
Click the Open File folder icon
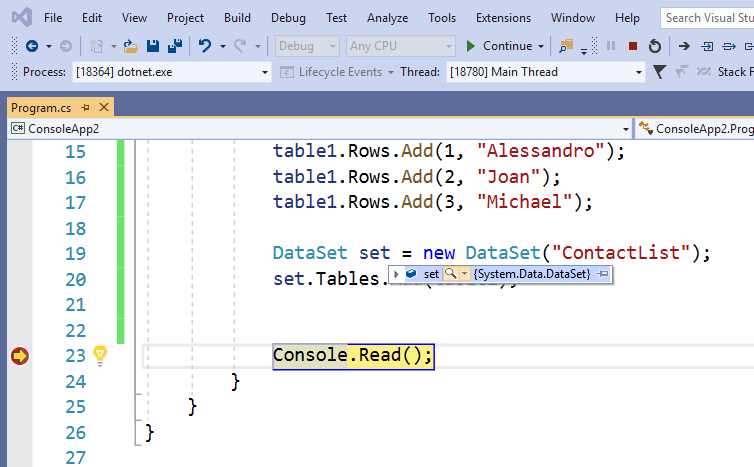pyautogui.click(x=130, y=46)
